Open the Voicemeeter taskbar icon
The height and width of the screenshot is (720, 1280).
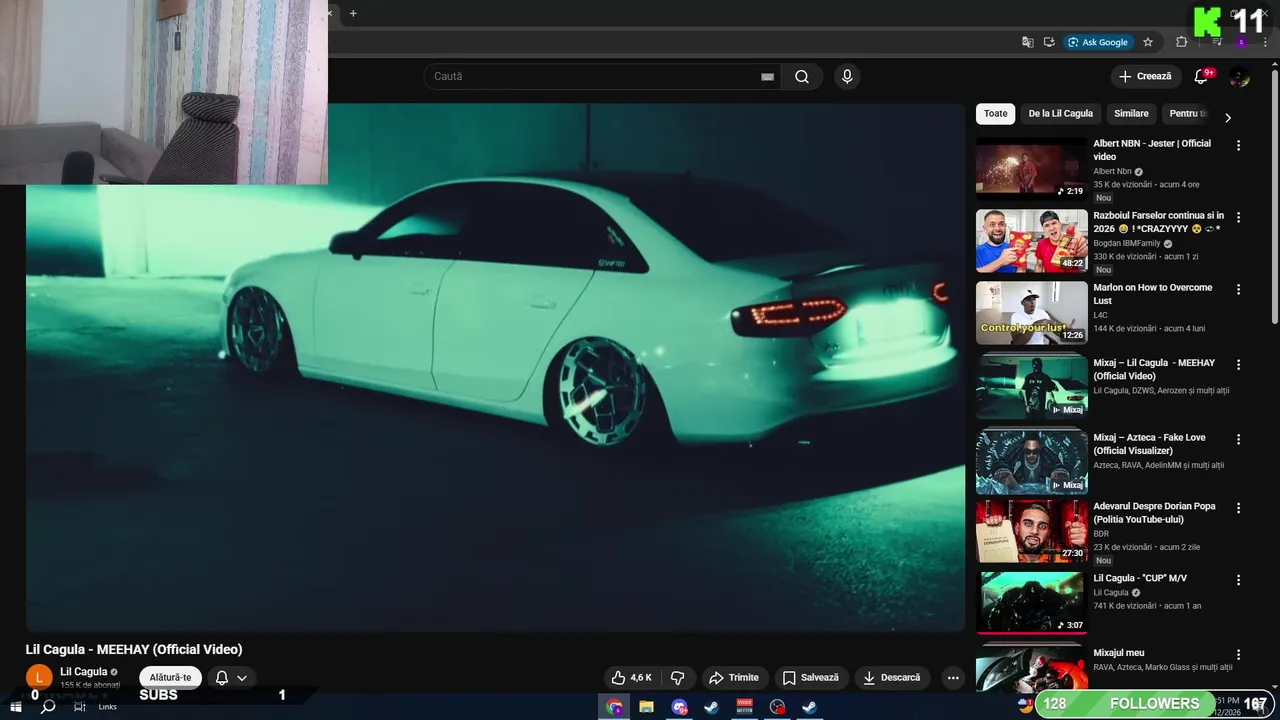tap(745, 707)
